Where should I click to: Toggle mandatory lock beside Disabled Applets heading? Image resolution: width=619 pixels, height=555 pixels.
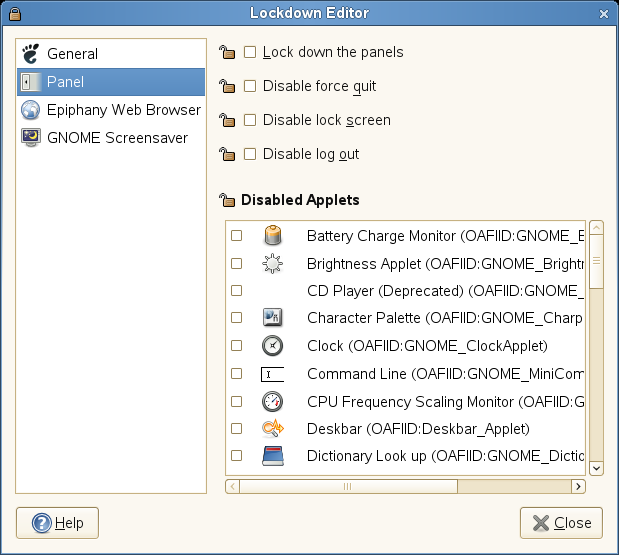[x=227, y=200]
